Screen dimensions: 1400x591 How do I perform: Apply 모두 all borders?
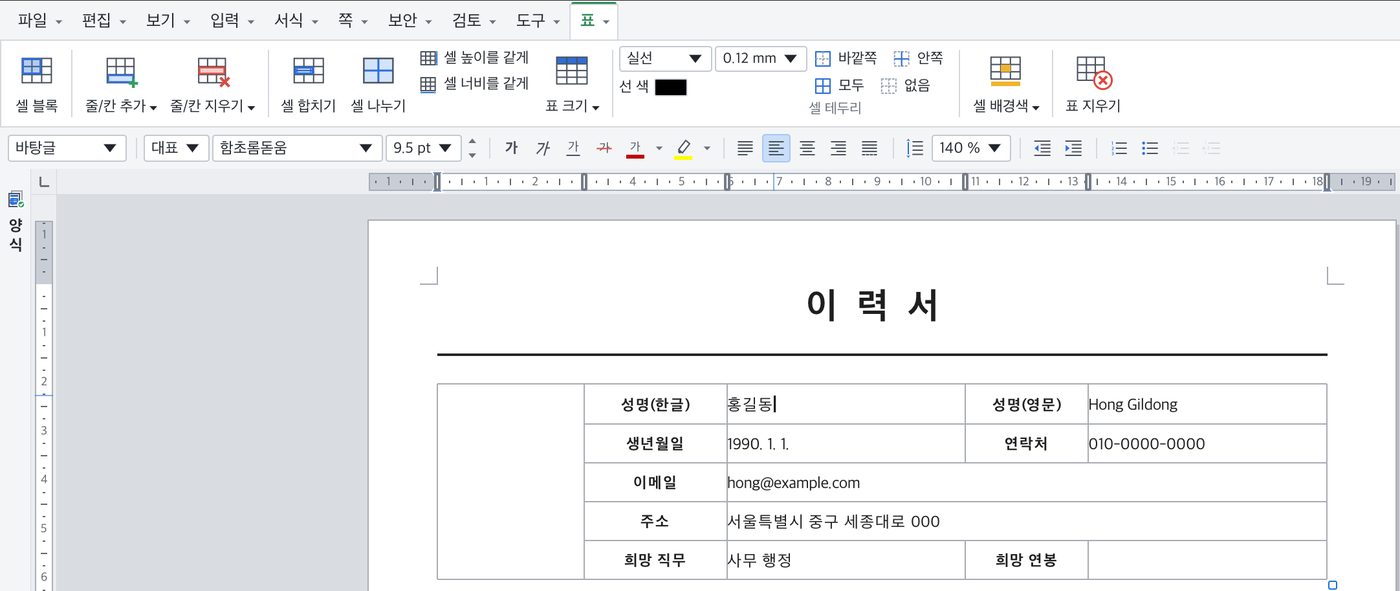[839, 86]
